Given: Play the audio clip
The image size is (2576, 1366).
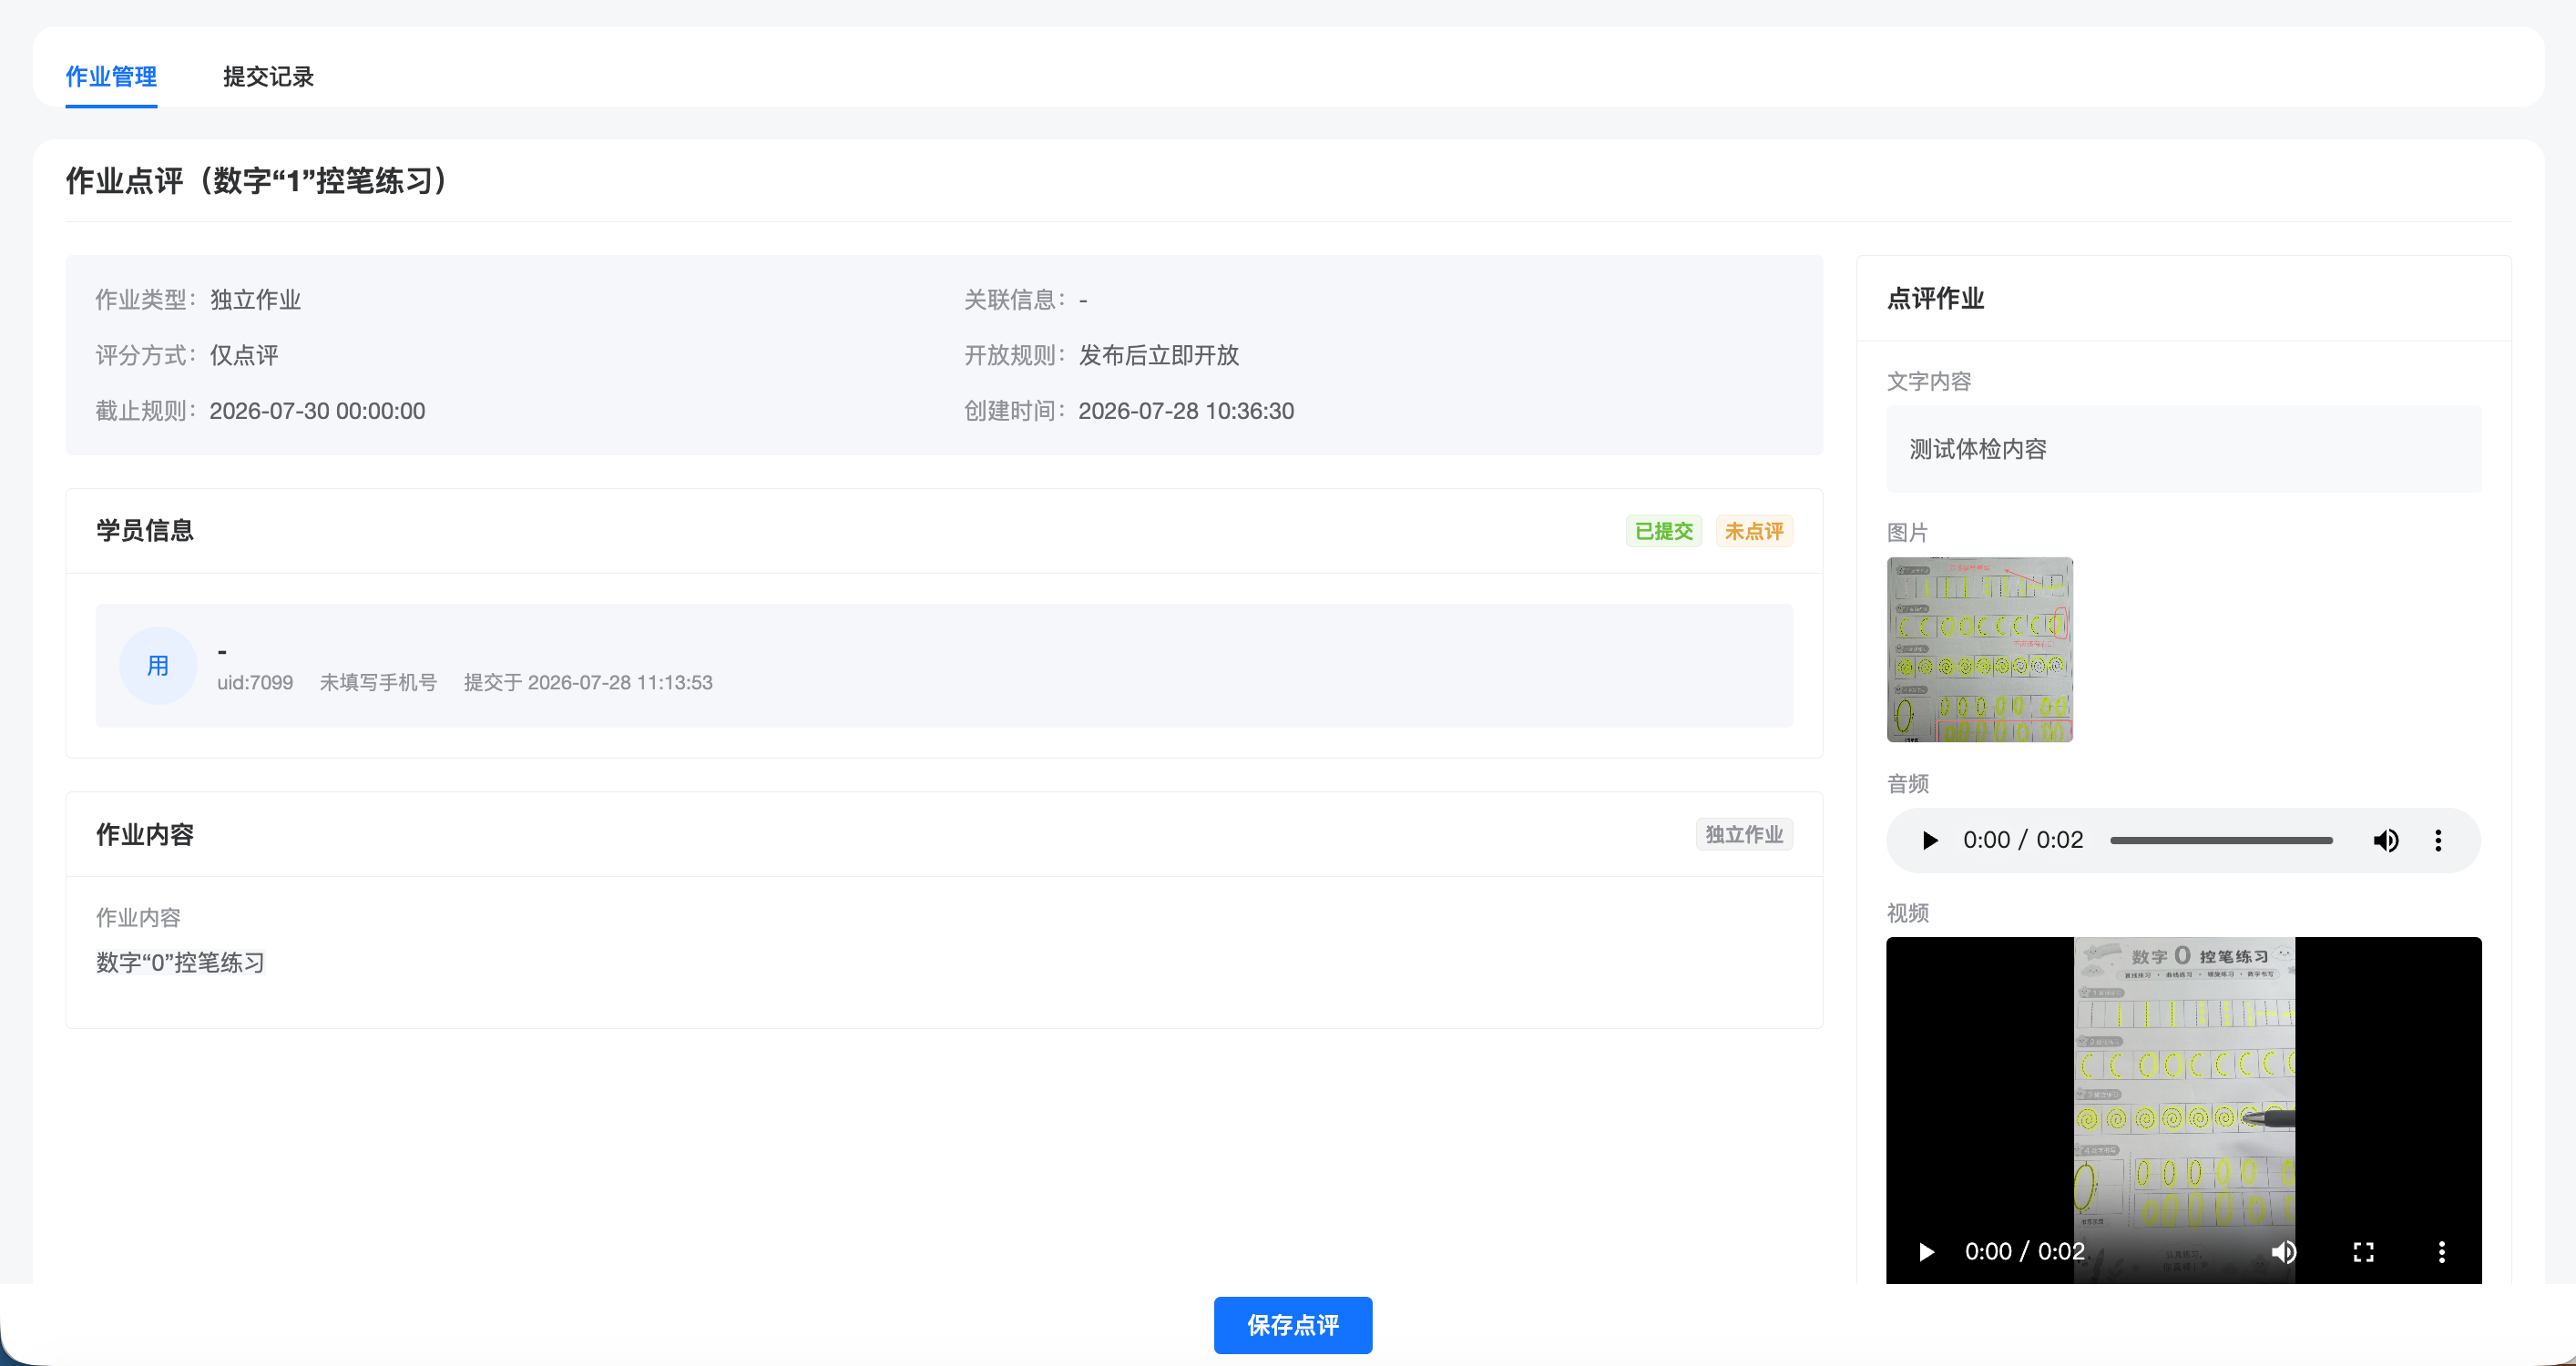Looking at the screenshot, I should 1930,840.
